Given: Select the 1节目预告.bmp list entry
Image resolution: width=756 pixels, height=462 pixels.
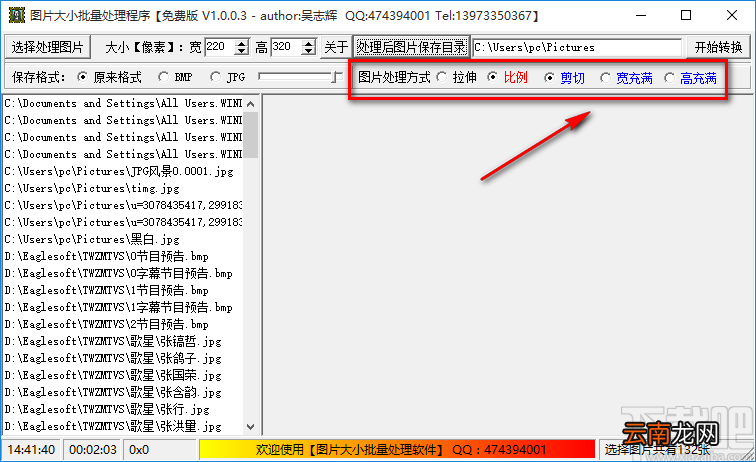Looking at the screenshot, I should (123, 290).
